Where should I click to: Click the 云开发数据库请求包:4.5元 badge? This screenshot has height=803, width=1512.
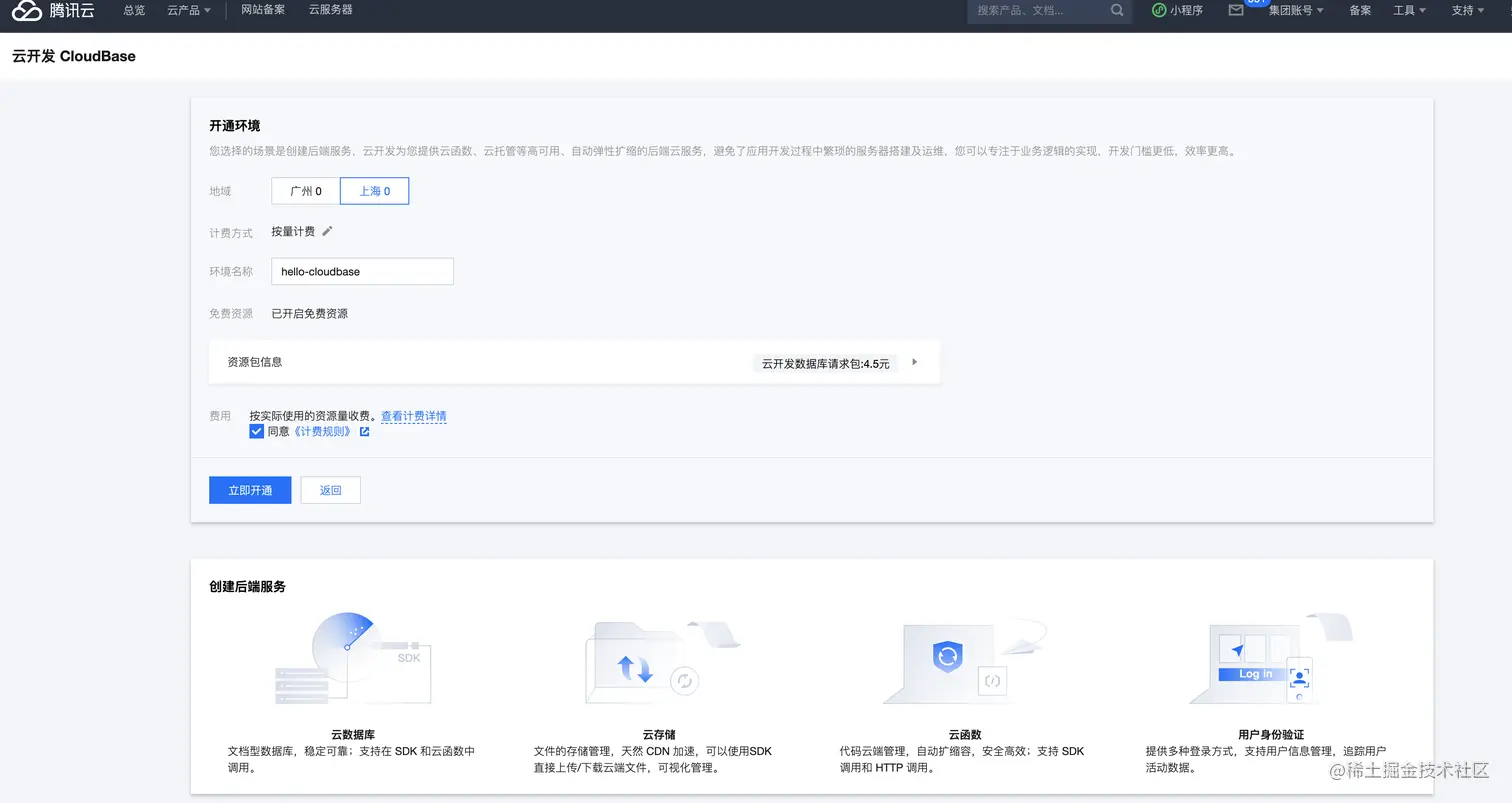[x=823, y=364]
